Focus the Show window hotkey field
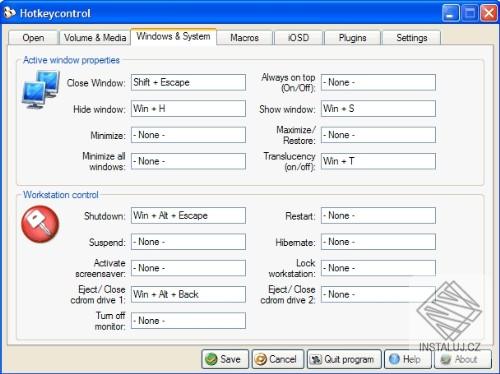 tap(378, 109)
